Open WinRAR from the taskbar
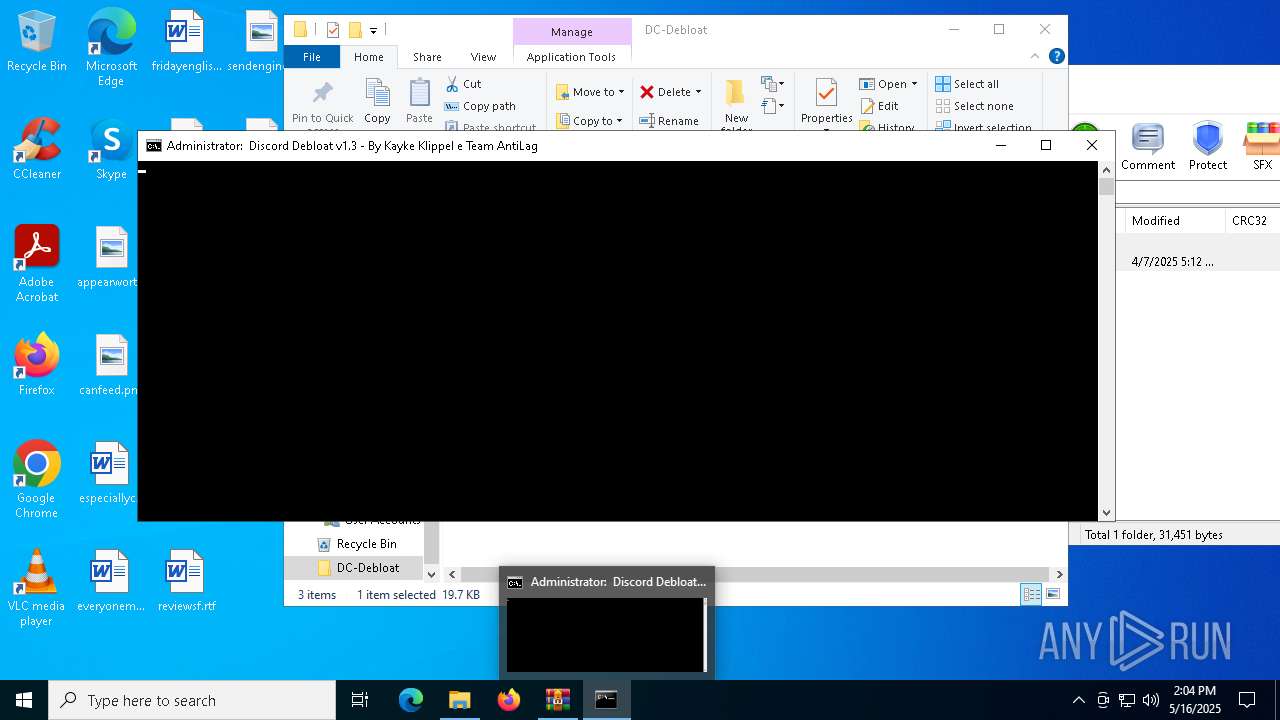 [x=557, y=700]
